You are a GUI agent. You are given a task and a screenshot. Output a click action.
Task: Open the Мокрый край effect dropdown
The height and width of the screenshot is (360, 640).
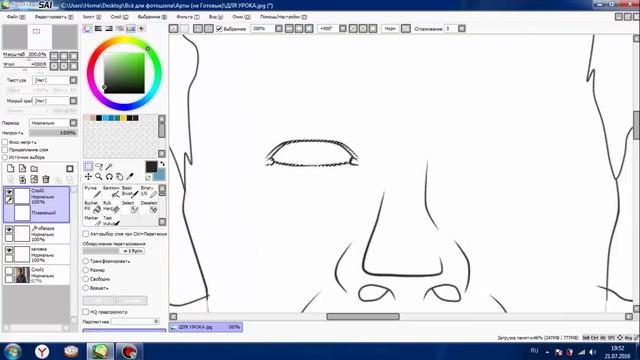(73, 100)
